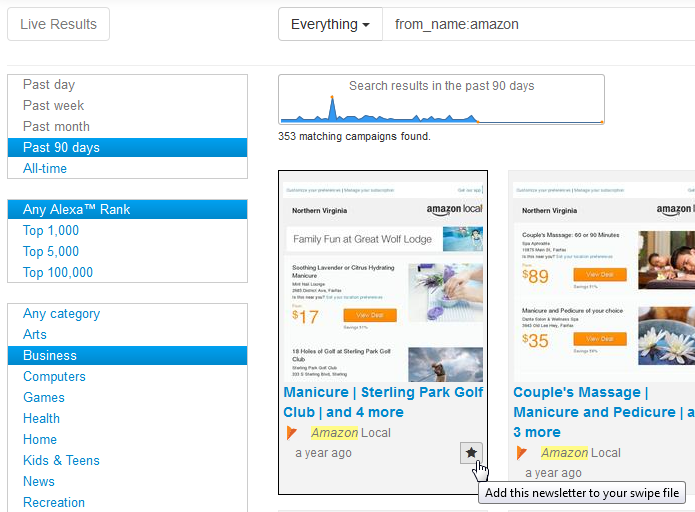Open the Manicure | Sterling Park Golf campaign link
The image size is (695, 512).
click(383, 402)
